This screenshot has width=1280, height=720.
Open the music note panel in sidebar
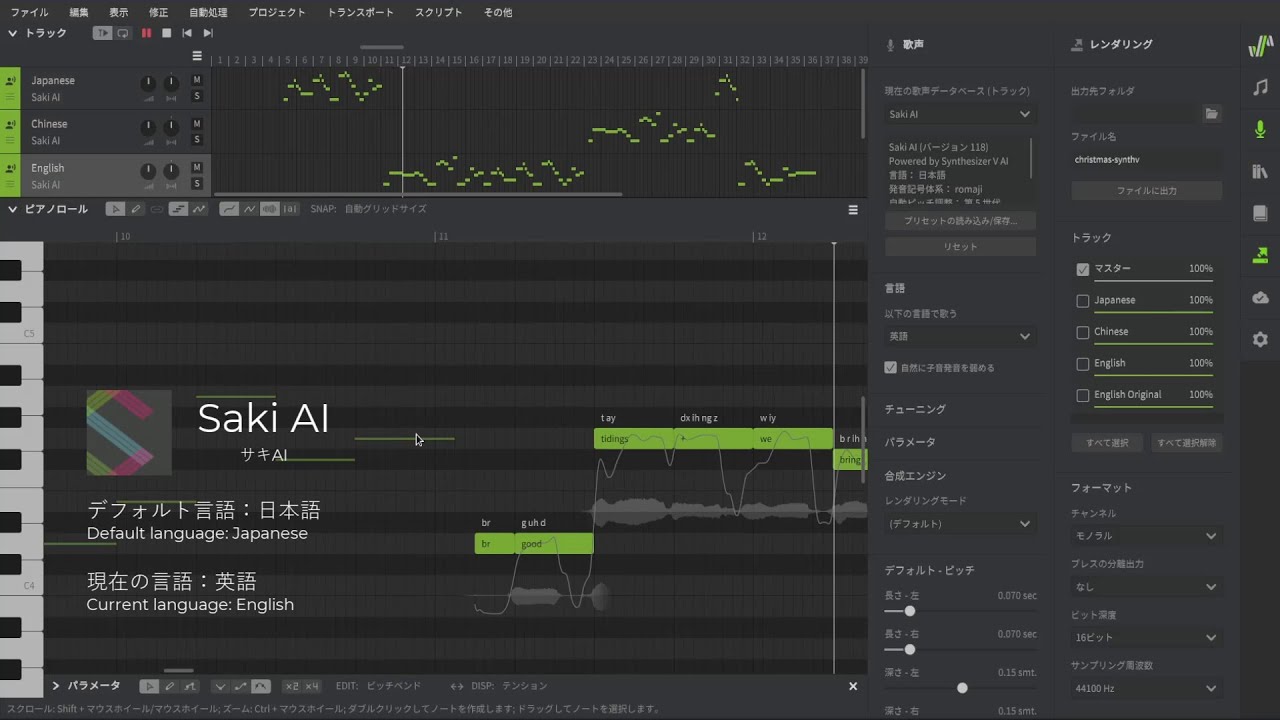click(x=1260, y=88)
